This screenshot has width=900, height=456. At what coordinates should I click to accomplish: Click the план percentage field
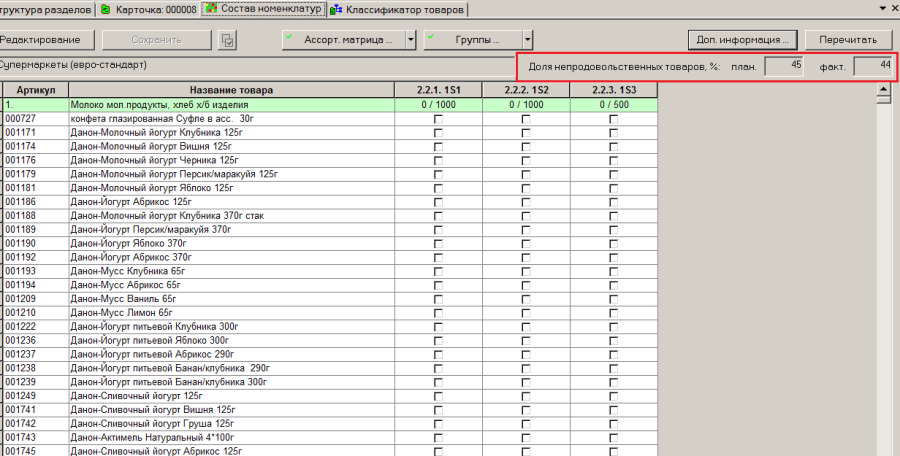pos(784,66)
